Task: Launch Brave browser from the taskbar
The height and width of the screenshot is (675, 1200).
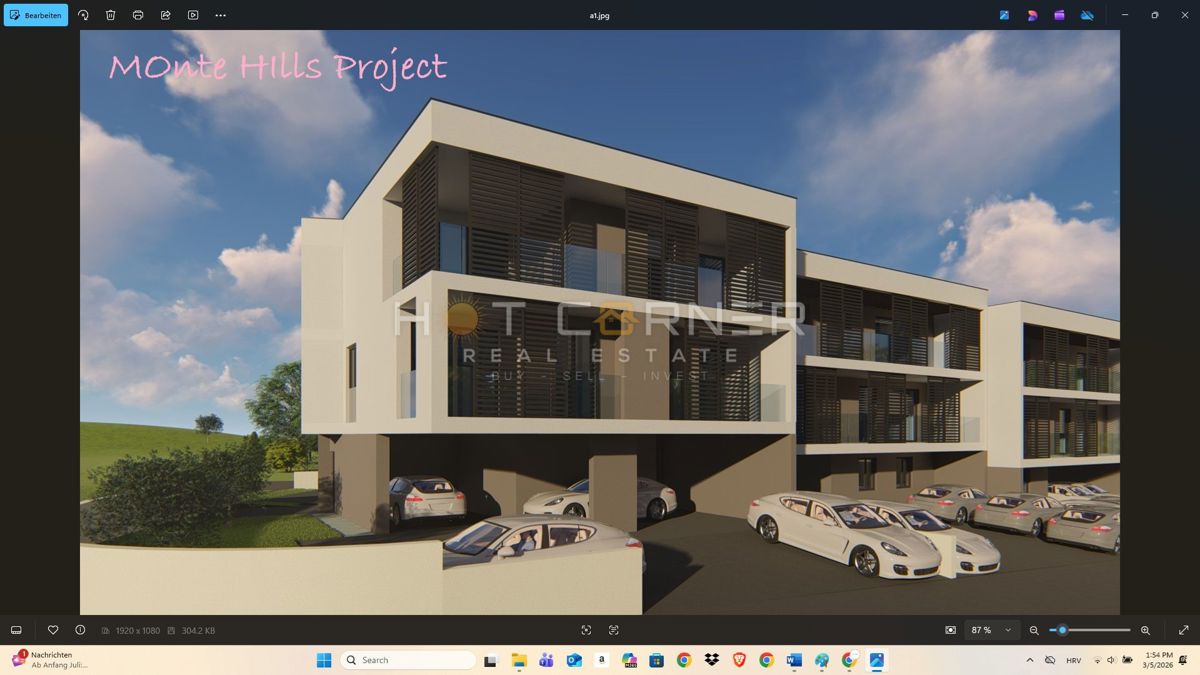Action: [739, 660]
